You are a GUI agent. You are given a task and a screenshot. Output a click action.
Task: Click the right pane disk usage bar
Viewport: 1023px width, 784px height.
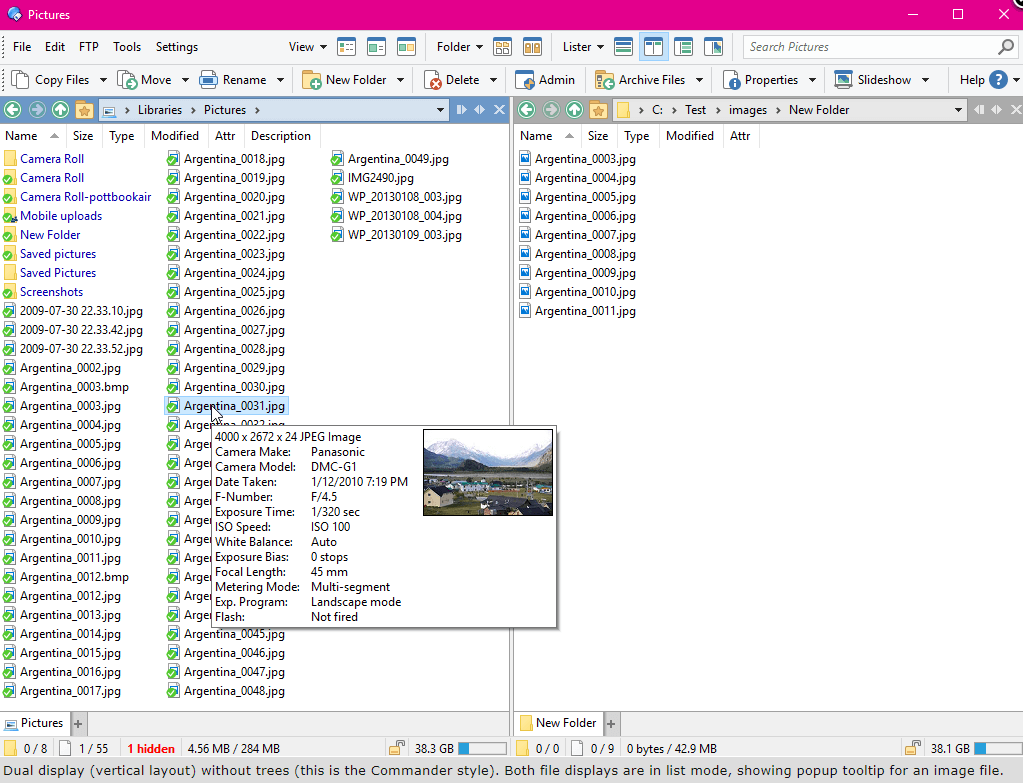click(x=998, y=748)
